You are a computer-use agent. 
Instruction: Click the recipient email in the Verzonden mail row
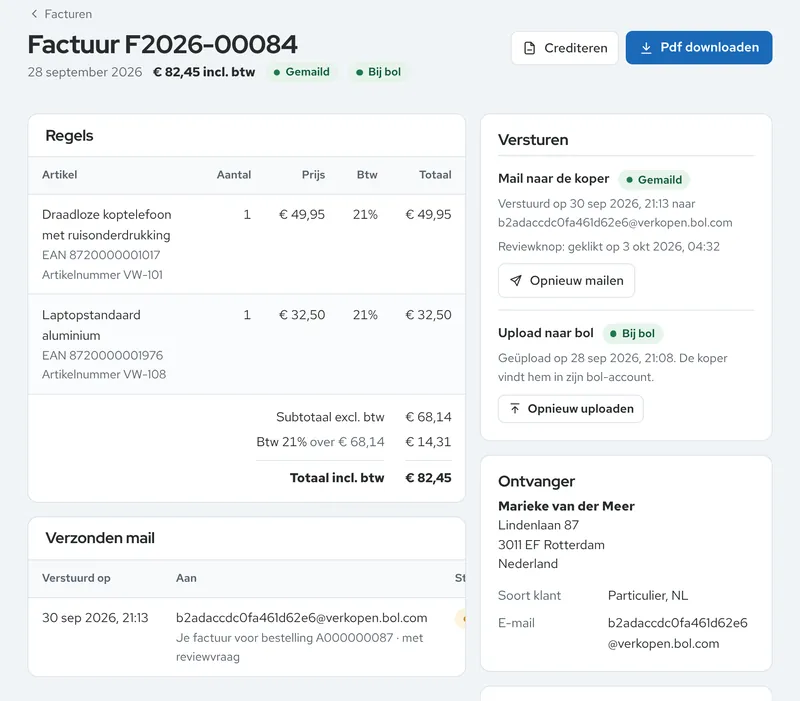pyautogui.click(x=302, y=618)
